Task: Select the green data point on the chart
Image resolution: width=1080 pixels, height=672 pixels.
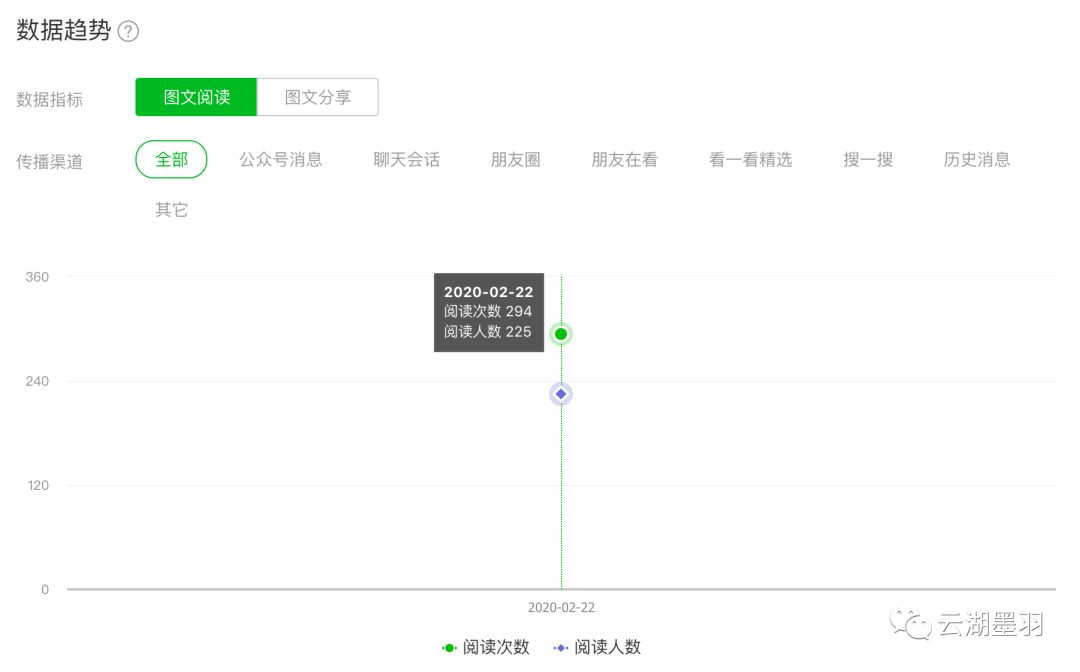Action: (560, 334)
